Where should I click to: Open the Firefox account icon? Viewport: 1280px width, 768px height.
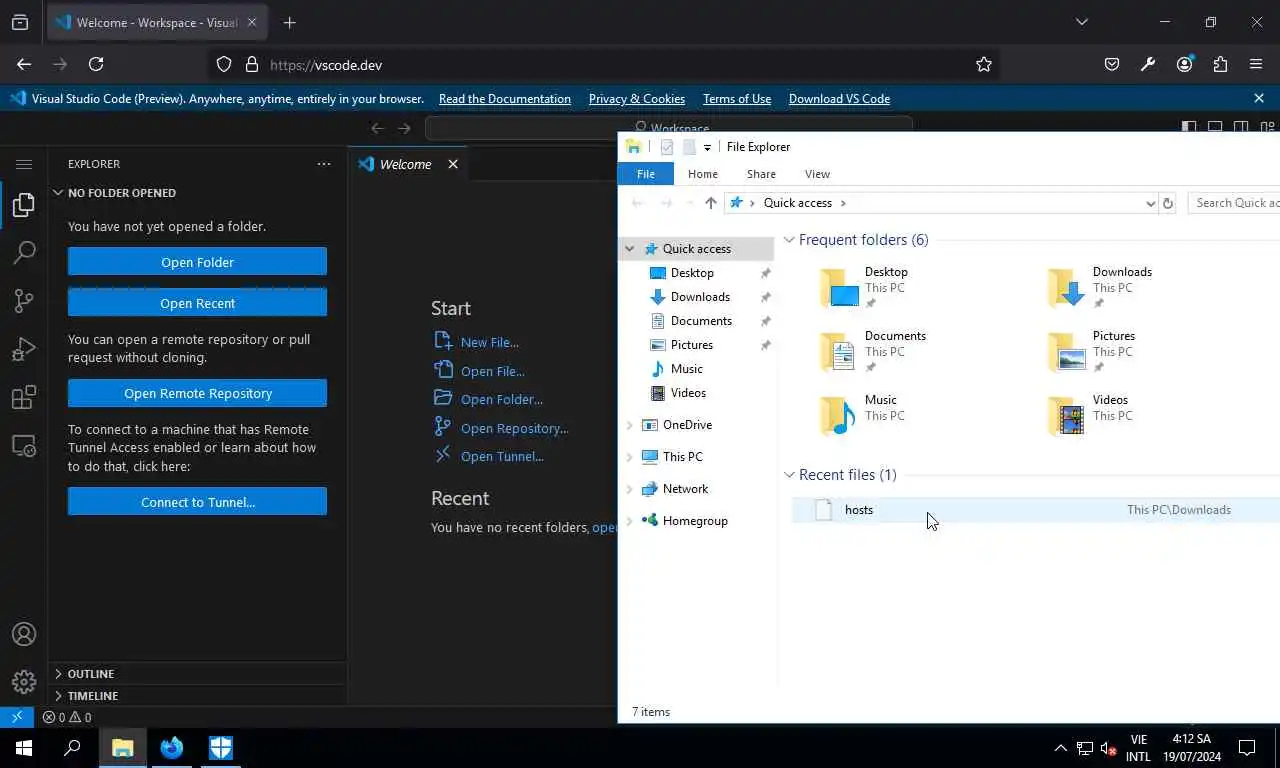(x=1184, y=64)
